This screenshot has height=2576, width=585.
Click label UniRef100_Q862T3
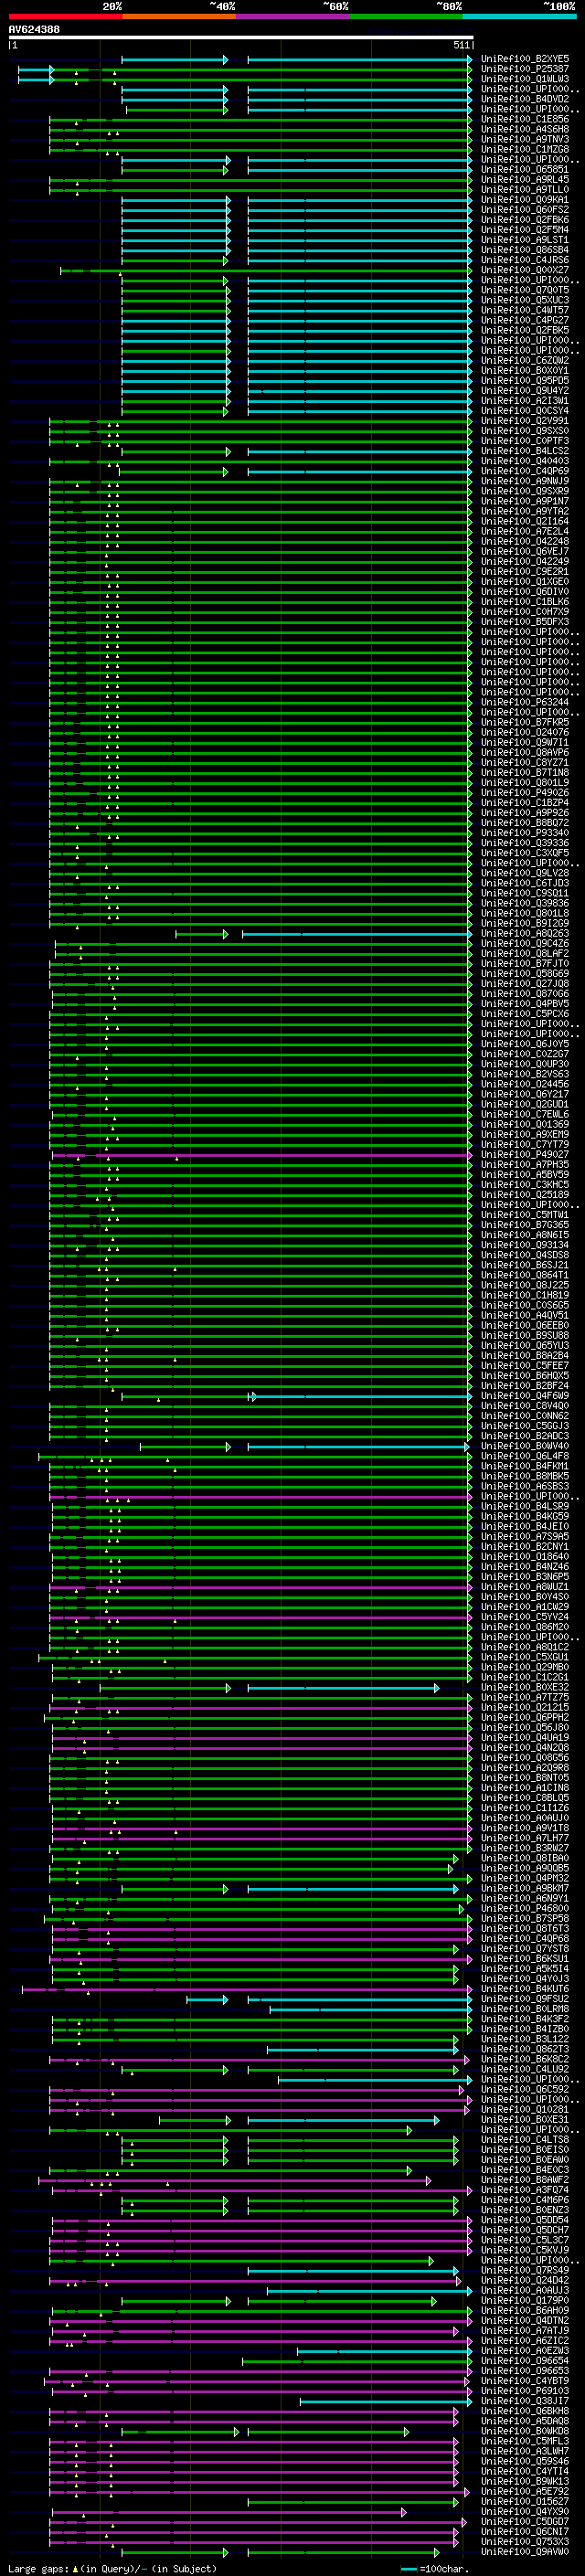524,2050
